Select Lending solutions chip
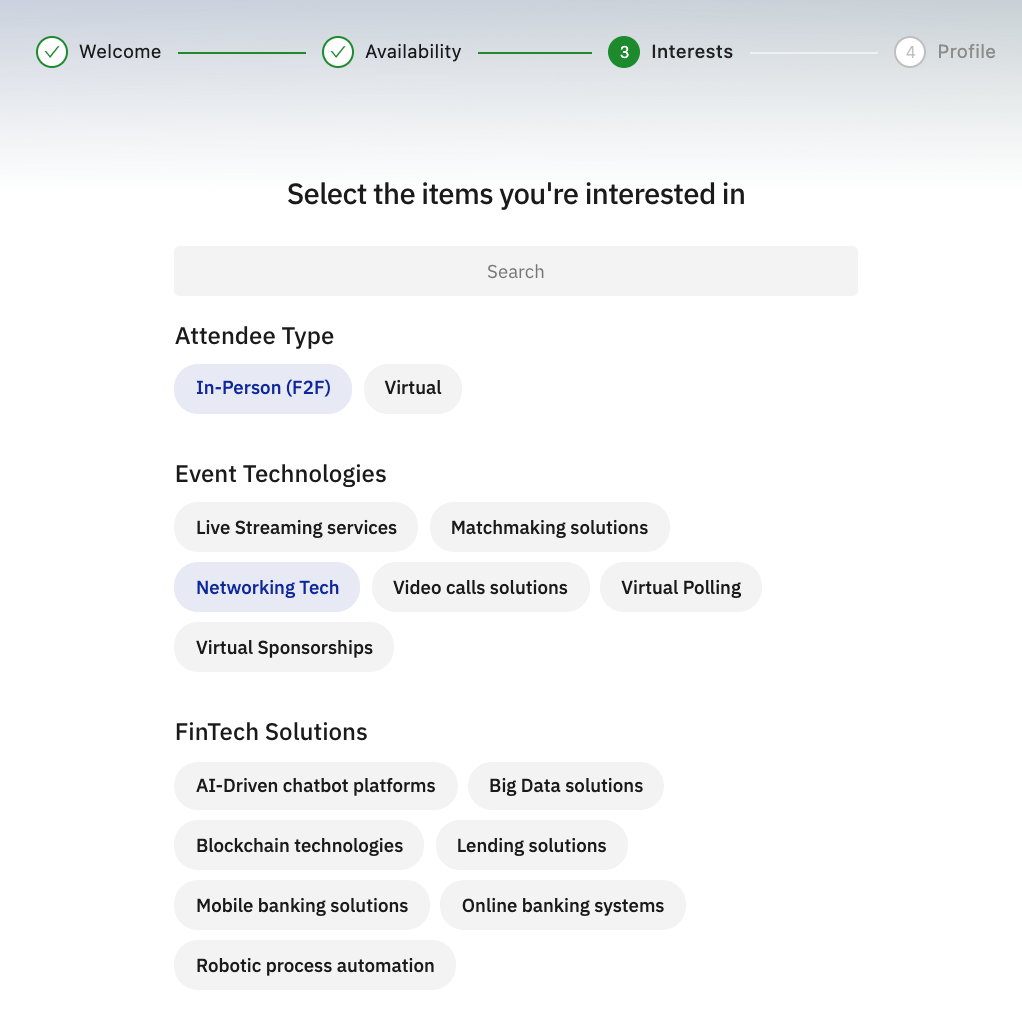This screenshot has height=1012, width=1022. click(531, 845)
